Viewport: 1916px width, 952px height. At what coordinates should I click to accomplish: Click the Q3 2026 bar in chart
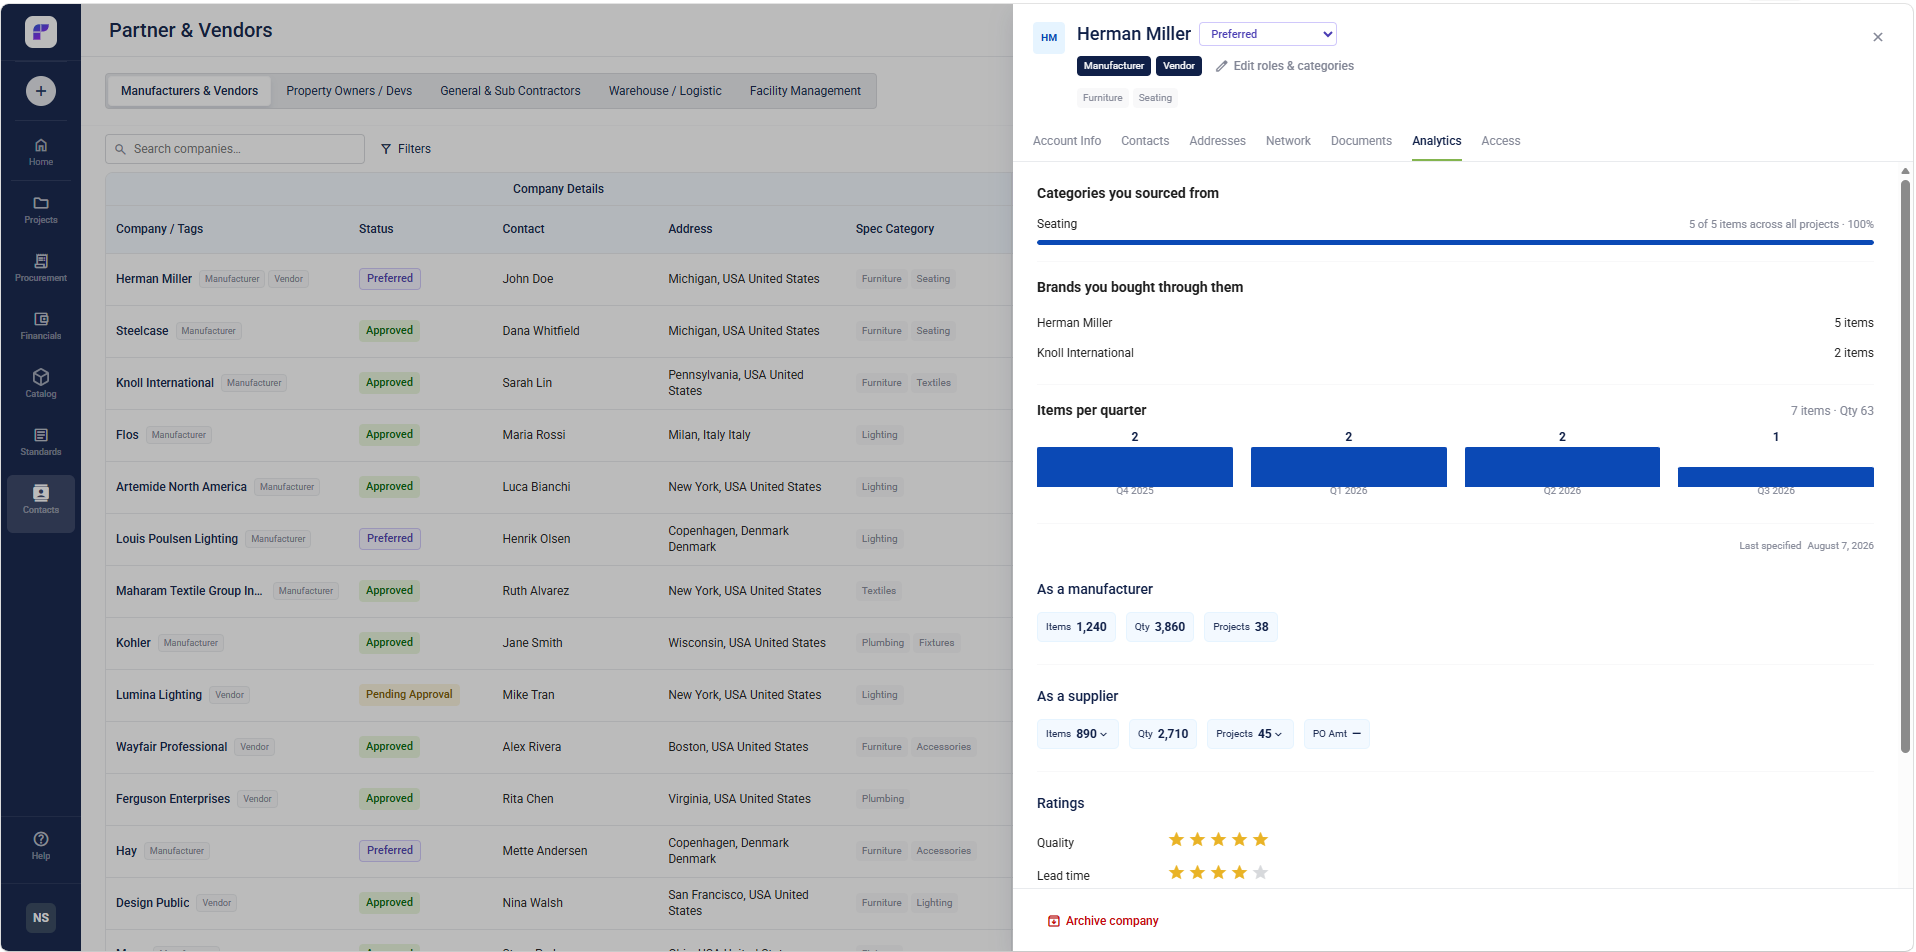click(x=1776, y=477)
